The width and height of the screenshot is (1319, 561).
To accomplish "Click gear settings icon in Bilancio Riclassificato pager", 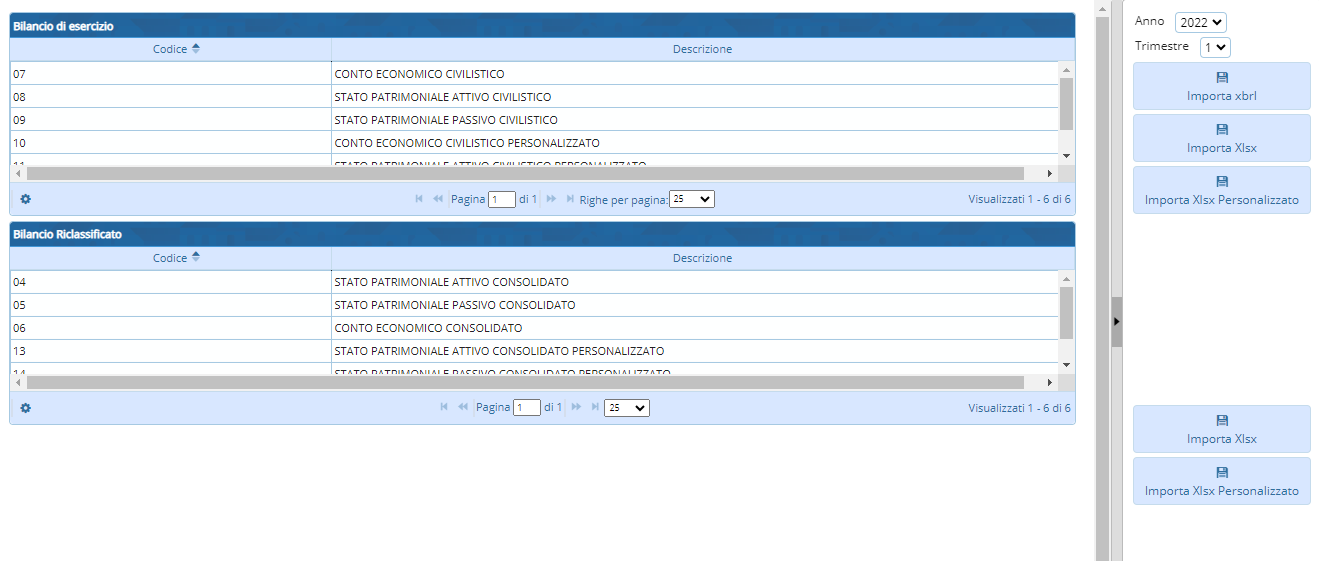I will tap(26, 408).
